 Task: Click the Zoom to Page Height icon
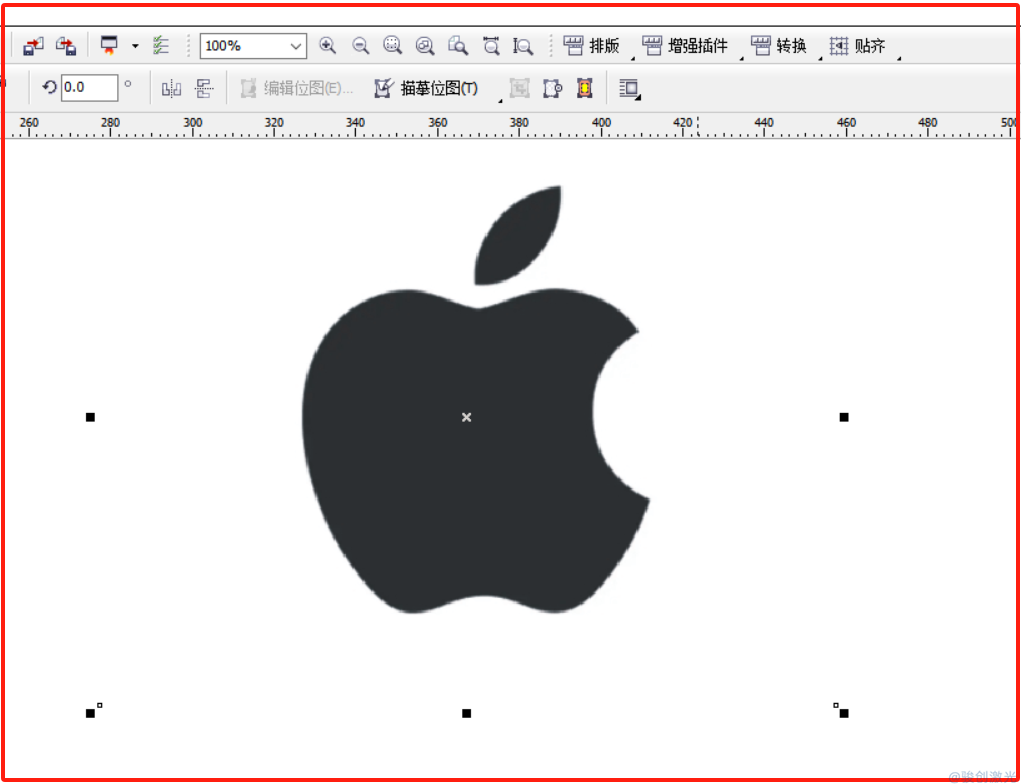point(523,46)
